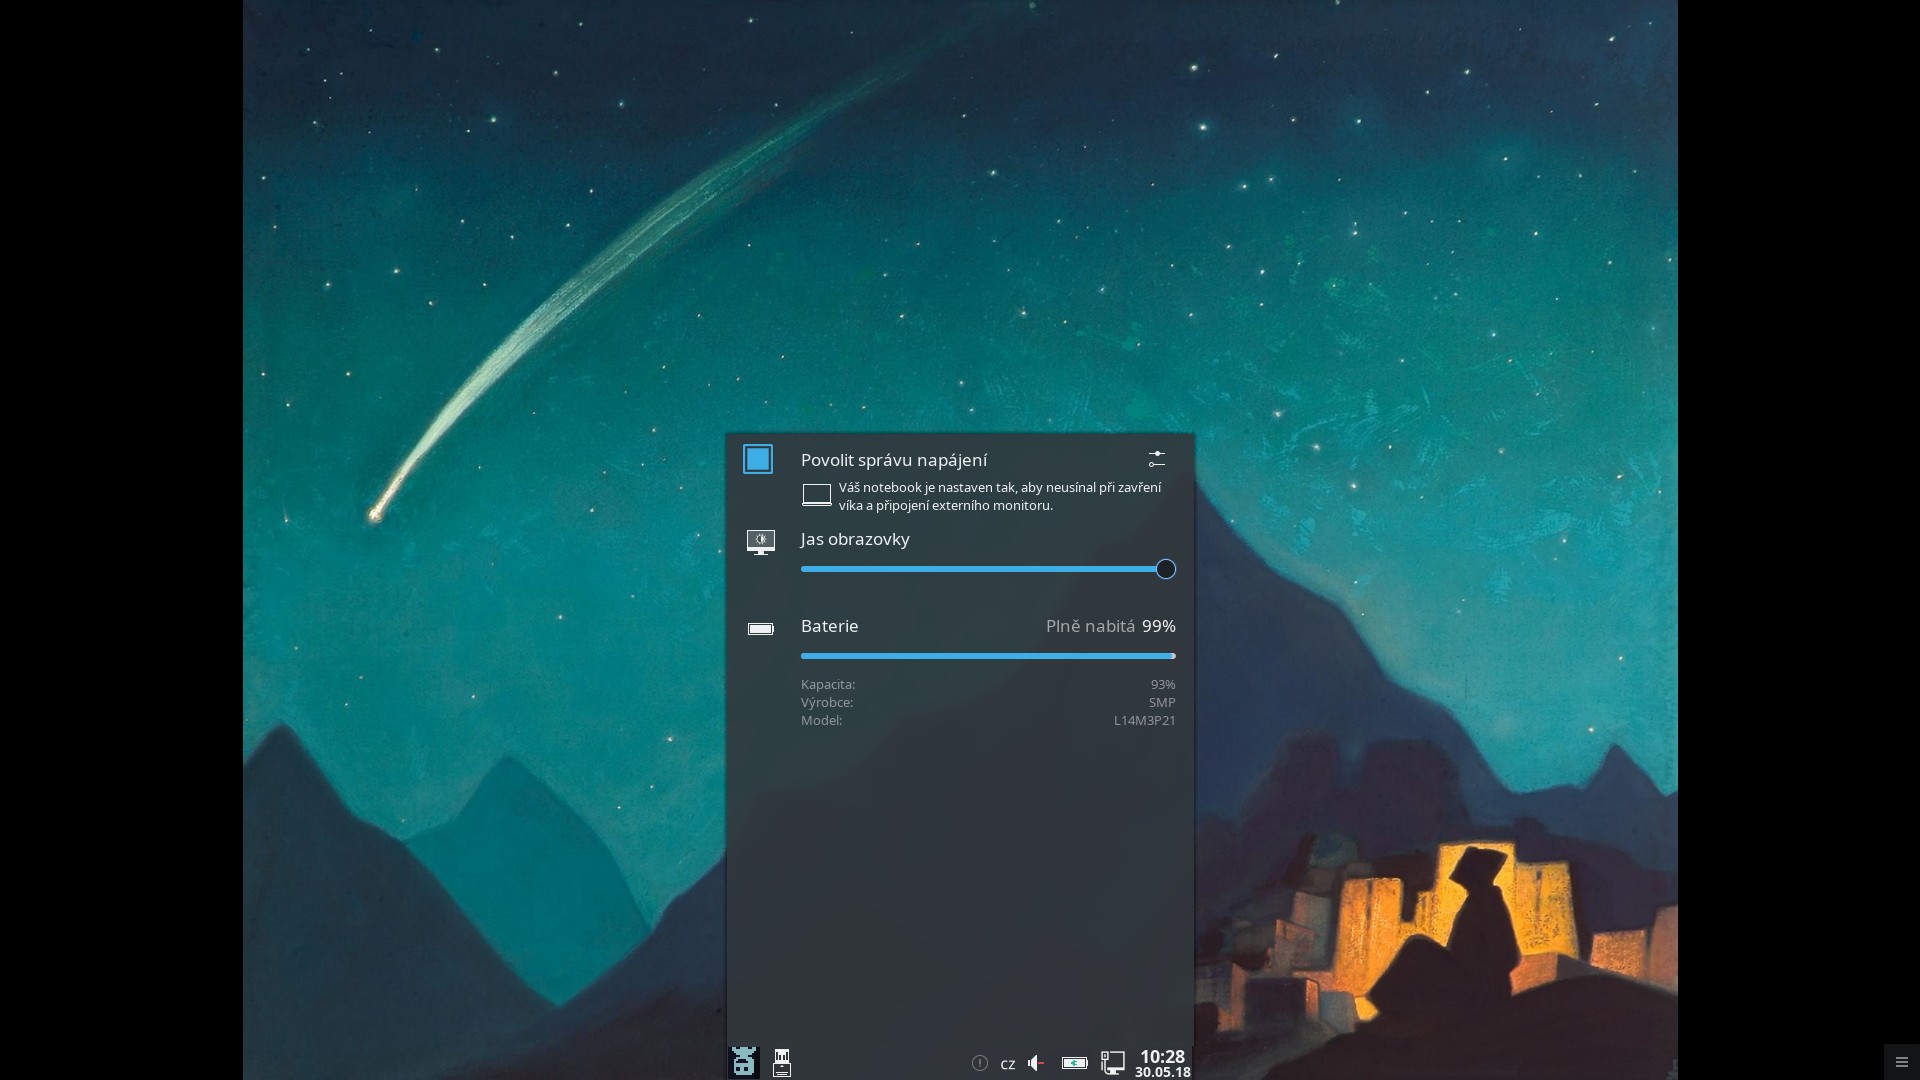
Task: Click the Plně nabitá 99% status text
Action: [1110, 626]
